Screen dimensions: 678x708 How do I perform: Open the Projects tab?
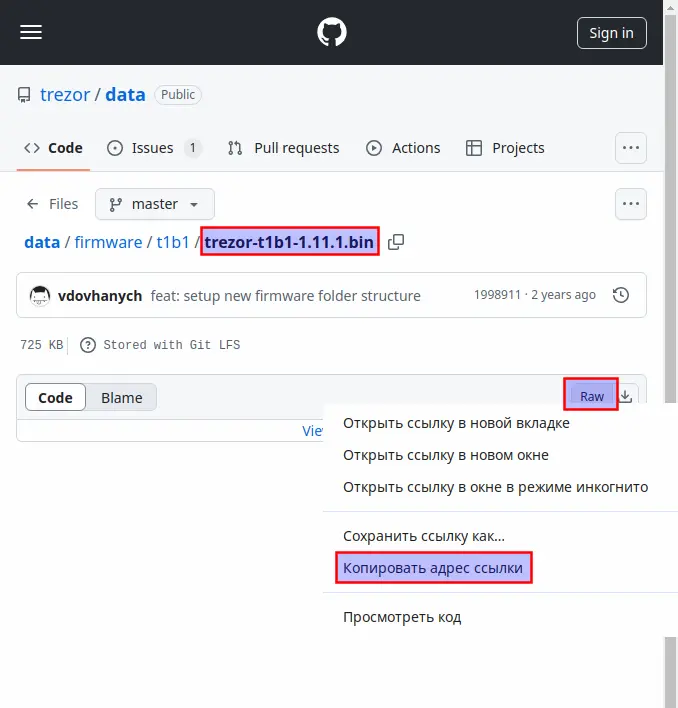(505, 148)
